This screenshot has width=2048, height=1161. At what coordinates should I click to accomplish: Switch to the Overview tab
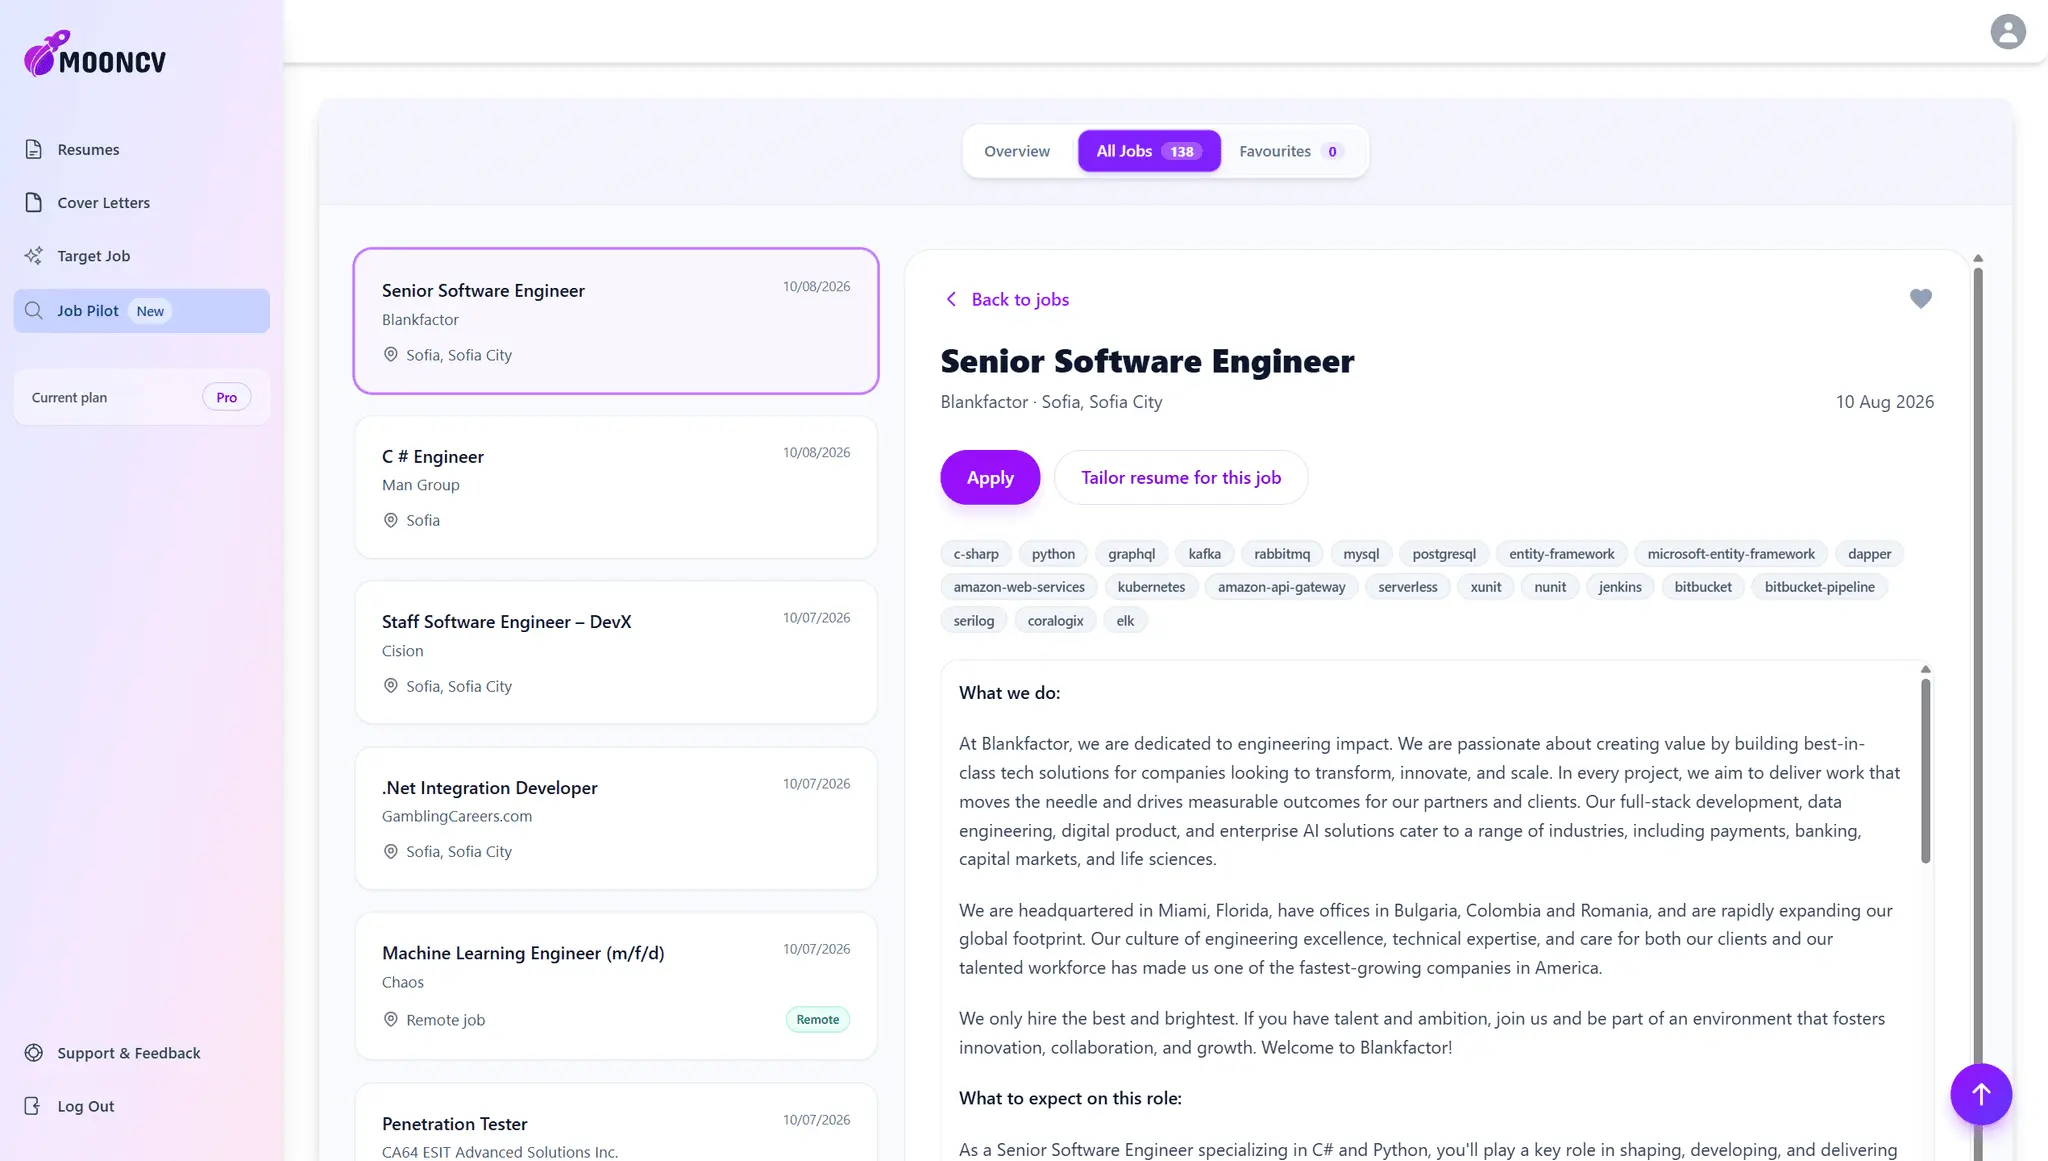[x=1016, y=151]
